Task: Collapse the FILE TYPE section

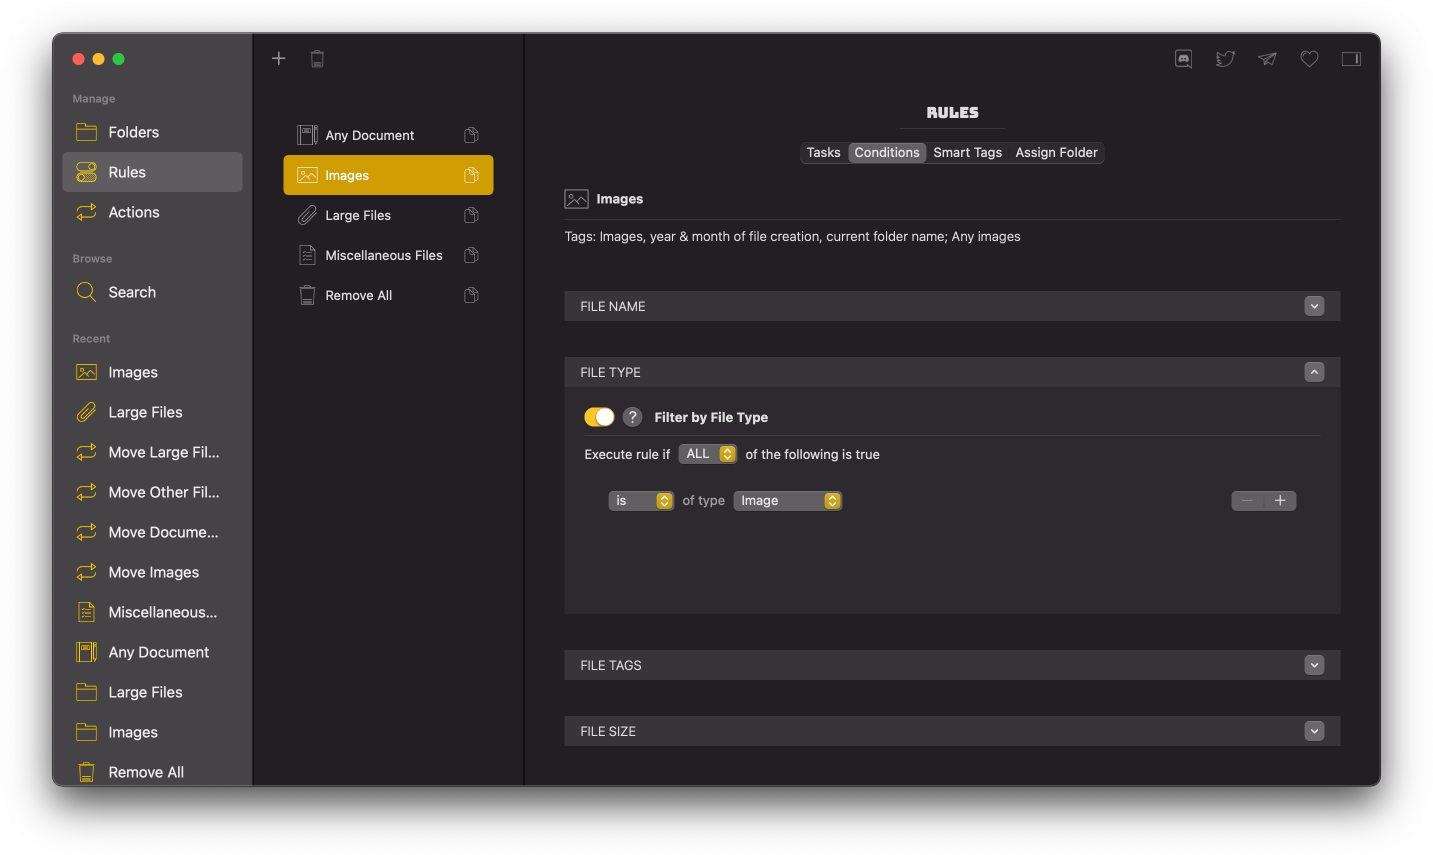Action: (x=1314, y=371)
